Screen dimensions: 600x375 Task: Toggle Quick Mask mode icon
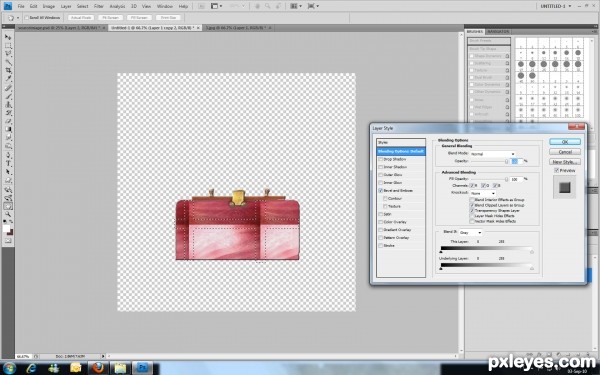coord(8,241)
